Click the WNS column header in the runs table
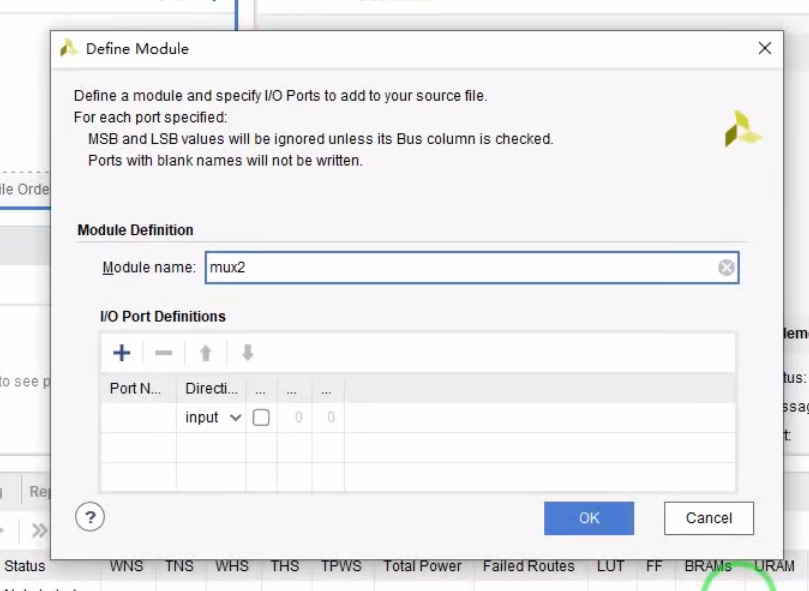 pos(126,566)
